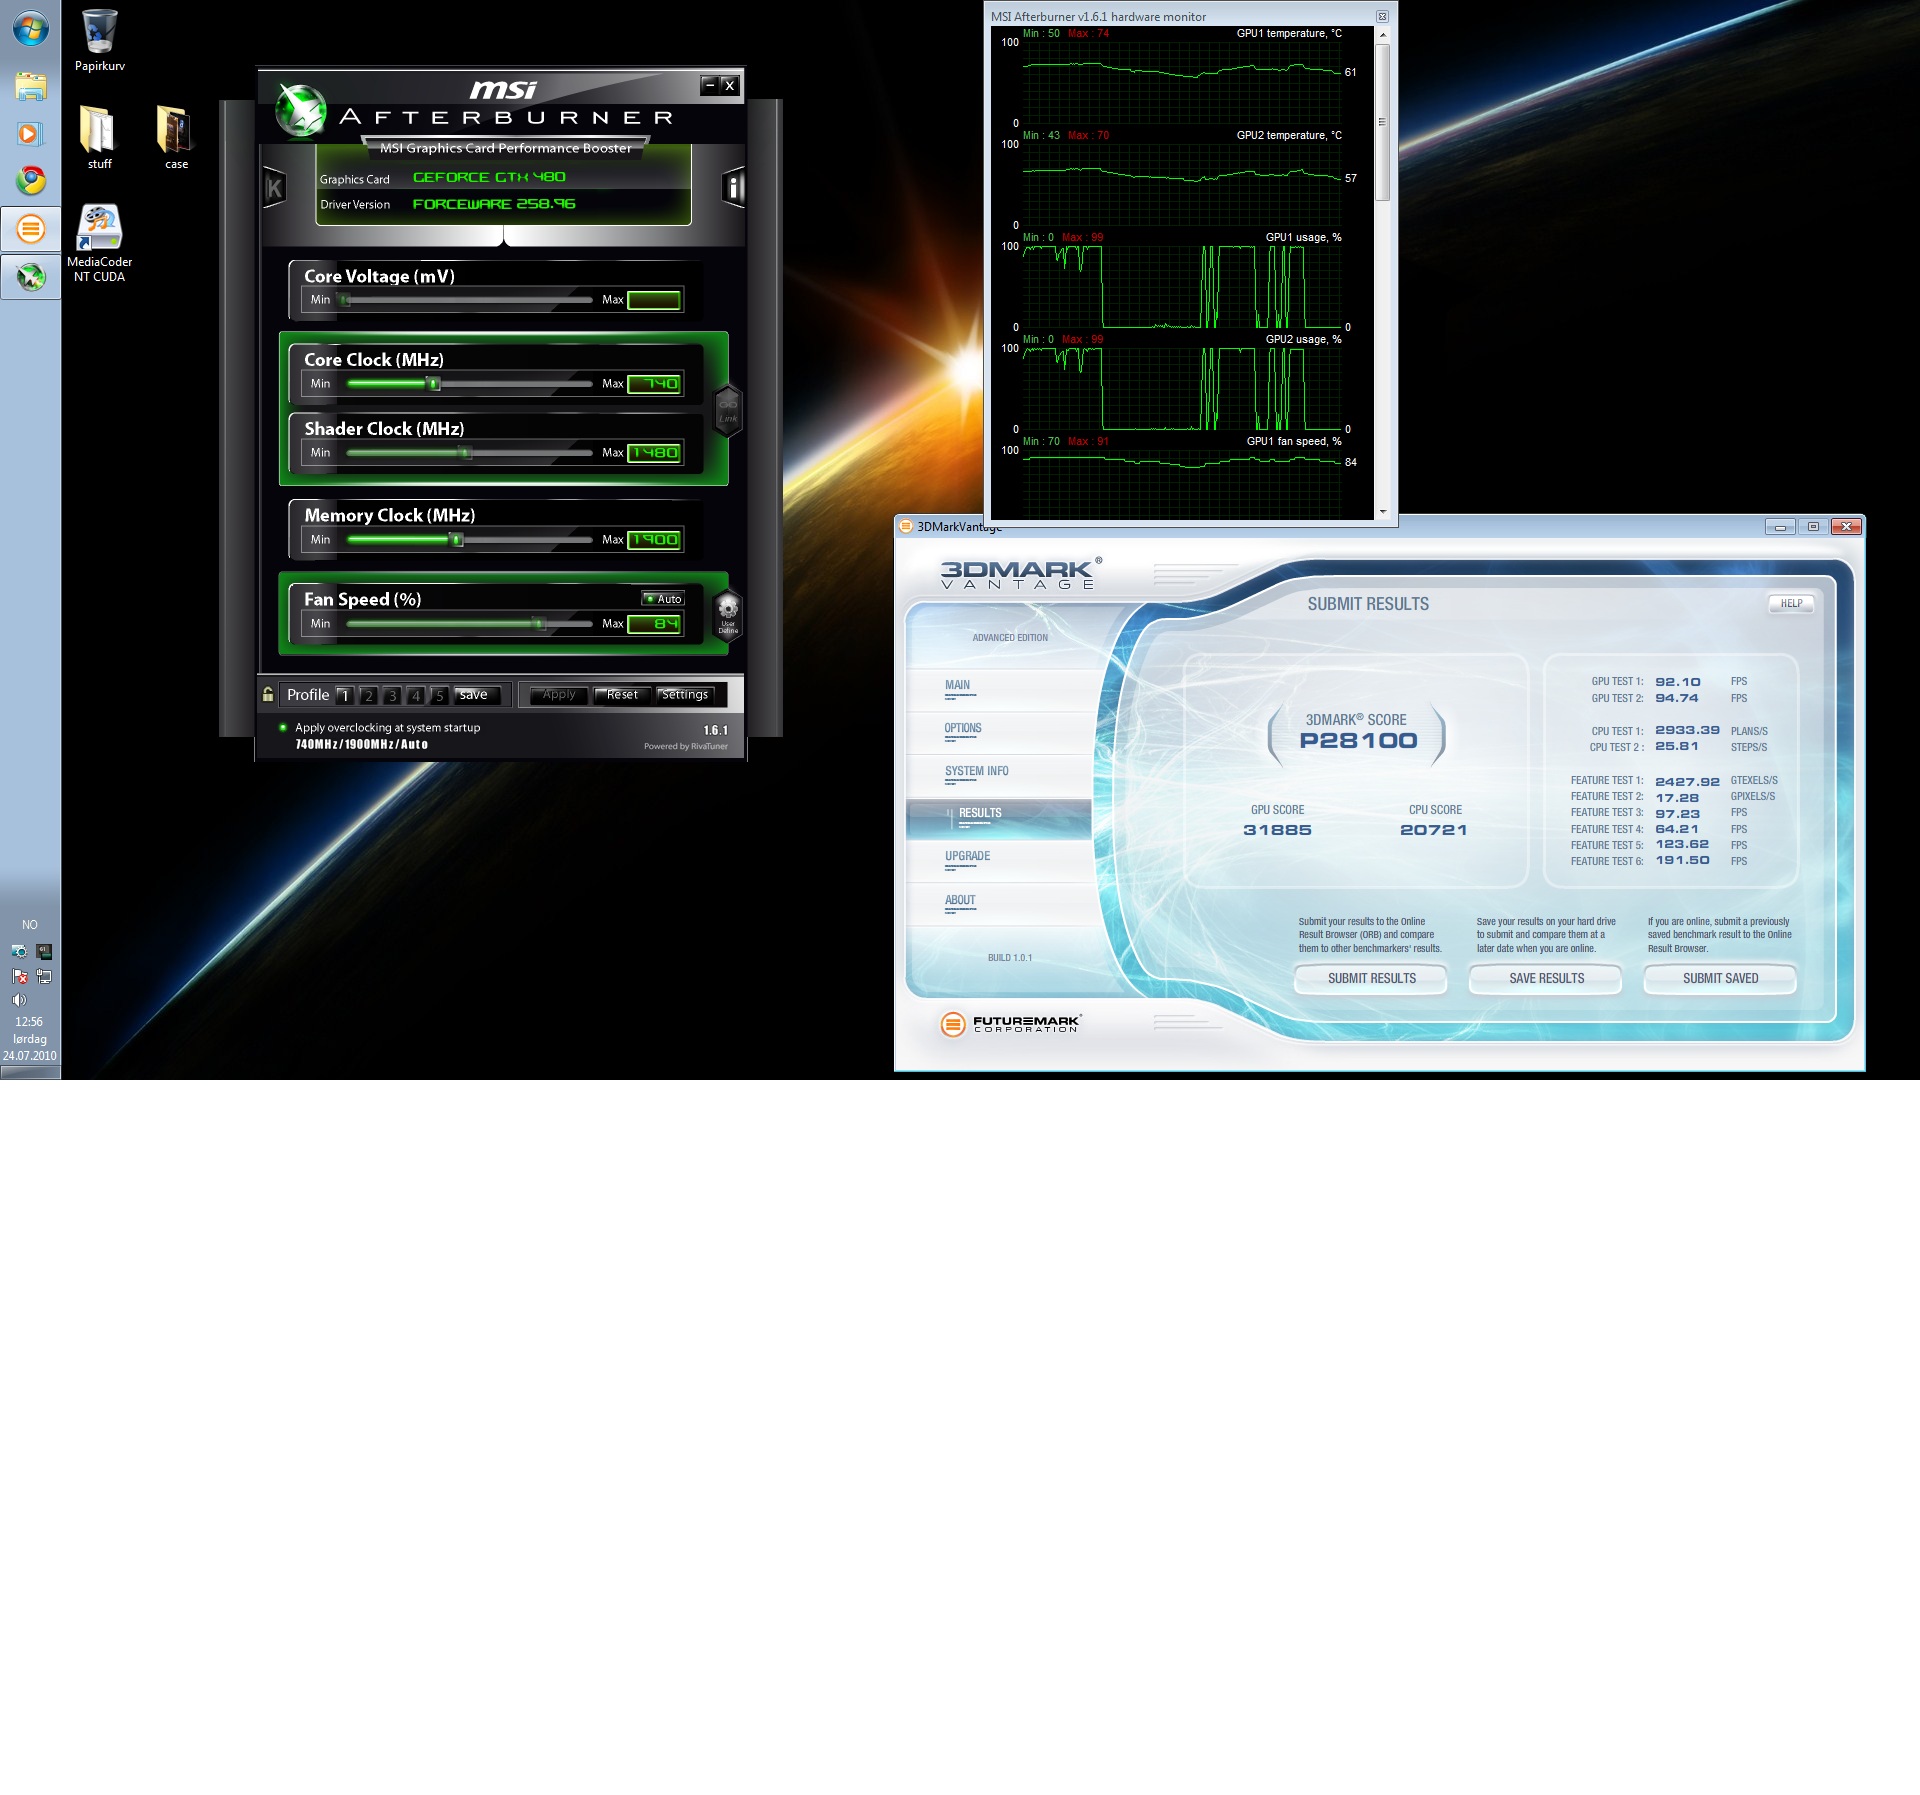Click the hardware monitor scroll down arrow
Screen dimensions: 1920x1795
pyautogui.click(x=1383, y=511)
